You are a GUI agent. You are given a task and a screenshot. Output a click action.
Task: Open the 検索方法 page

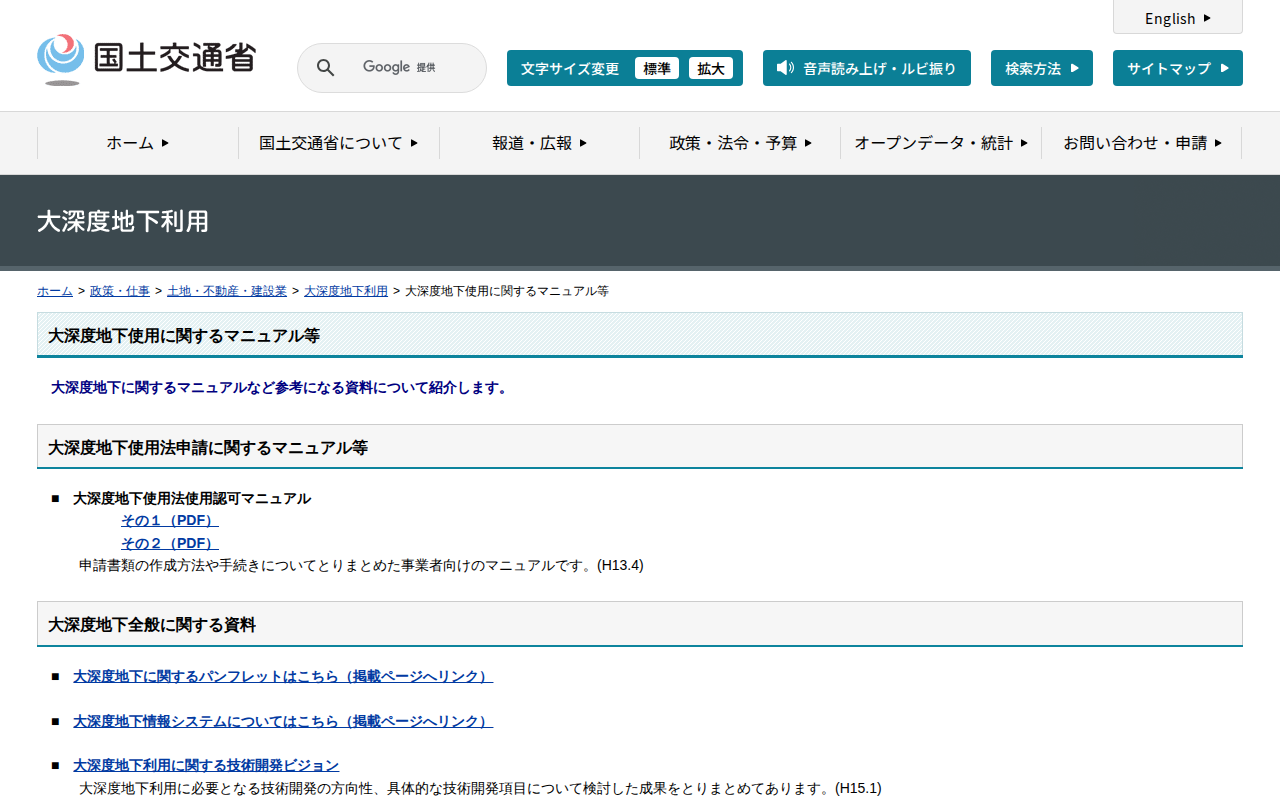pyautogui.click(x=1041, y=68)
